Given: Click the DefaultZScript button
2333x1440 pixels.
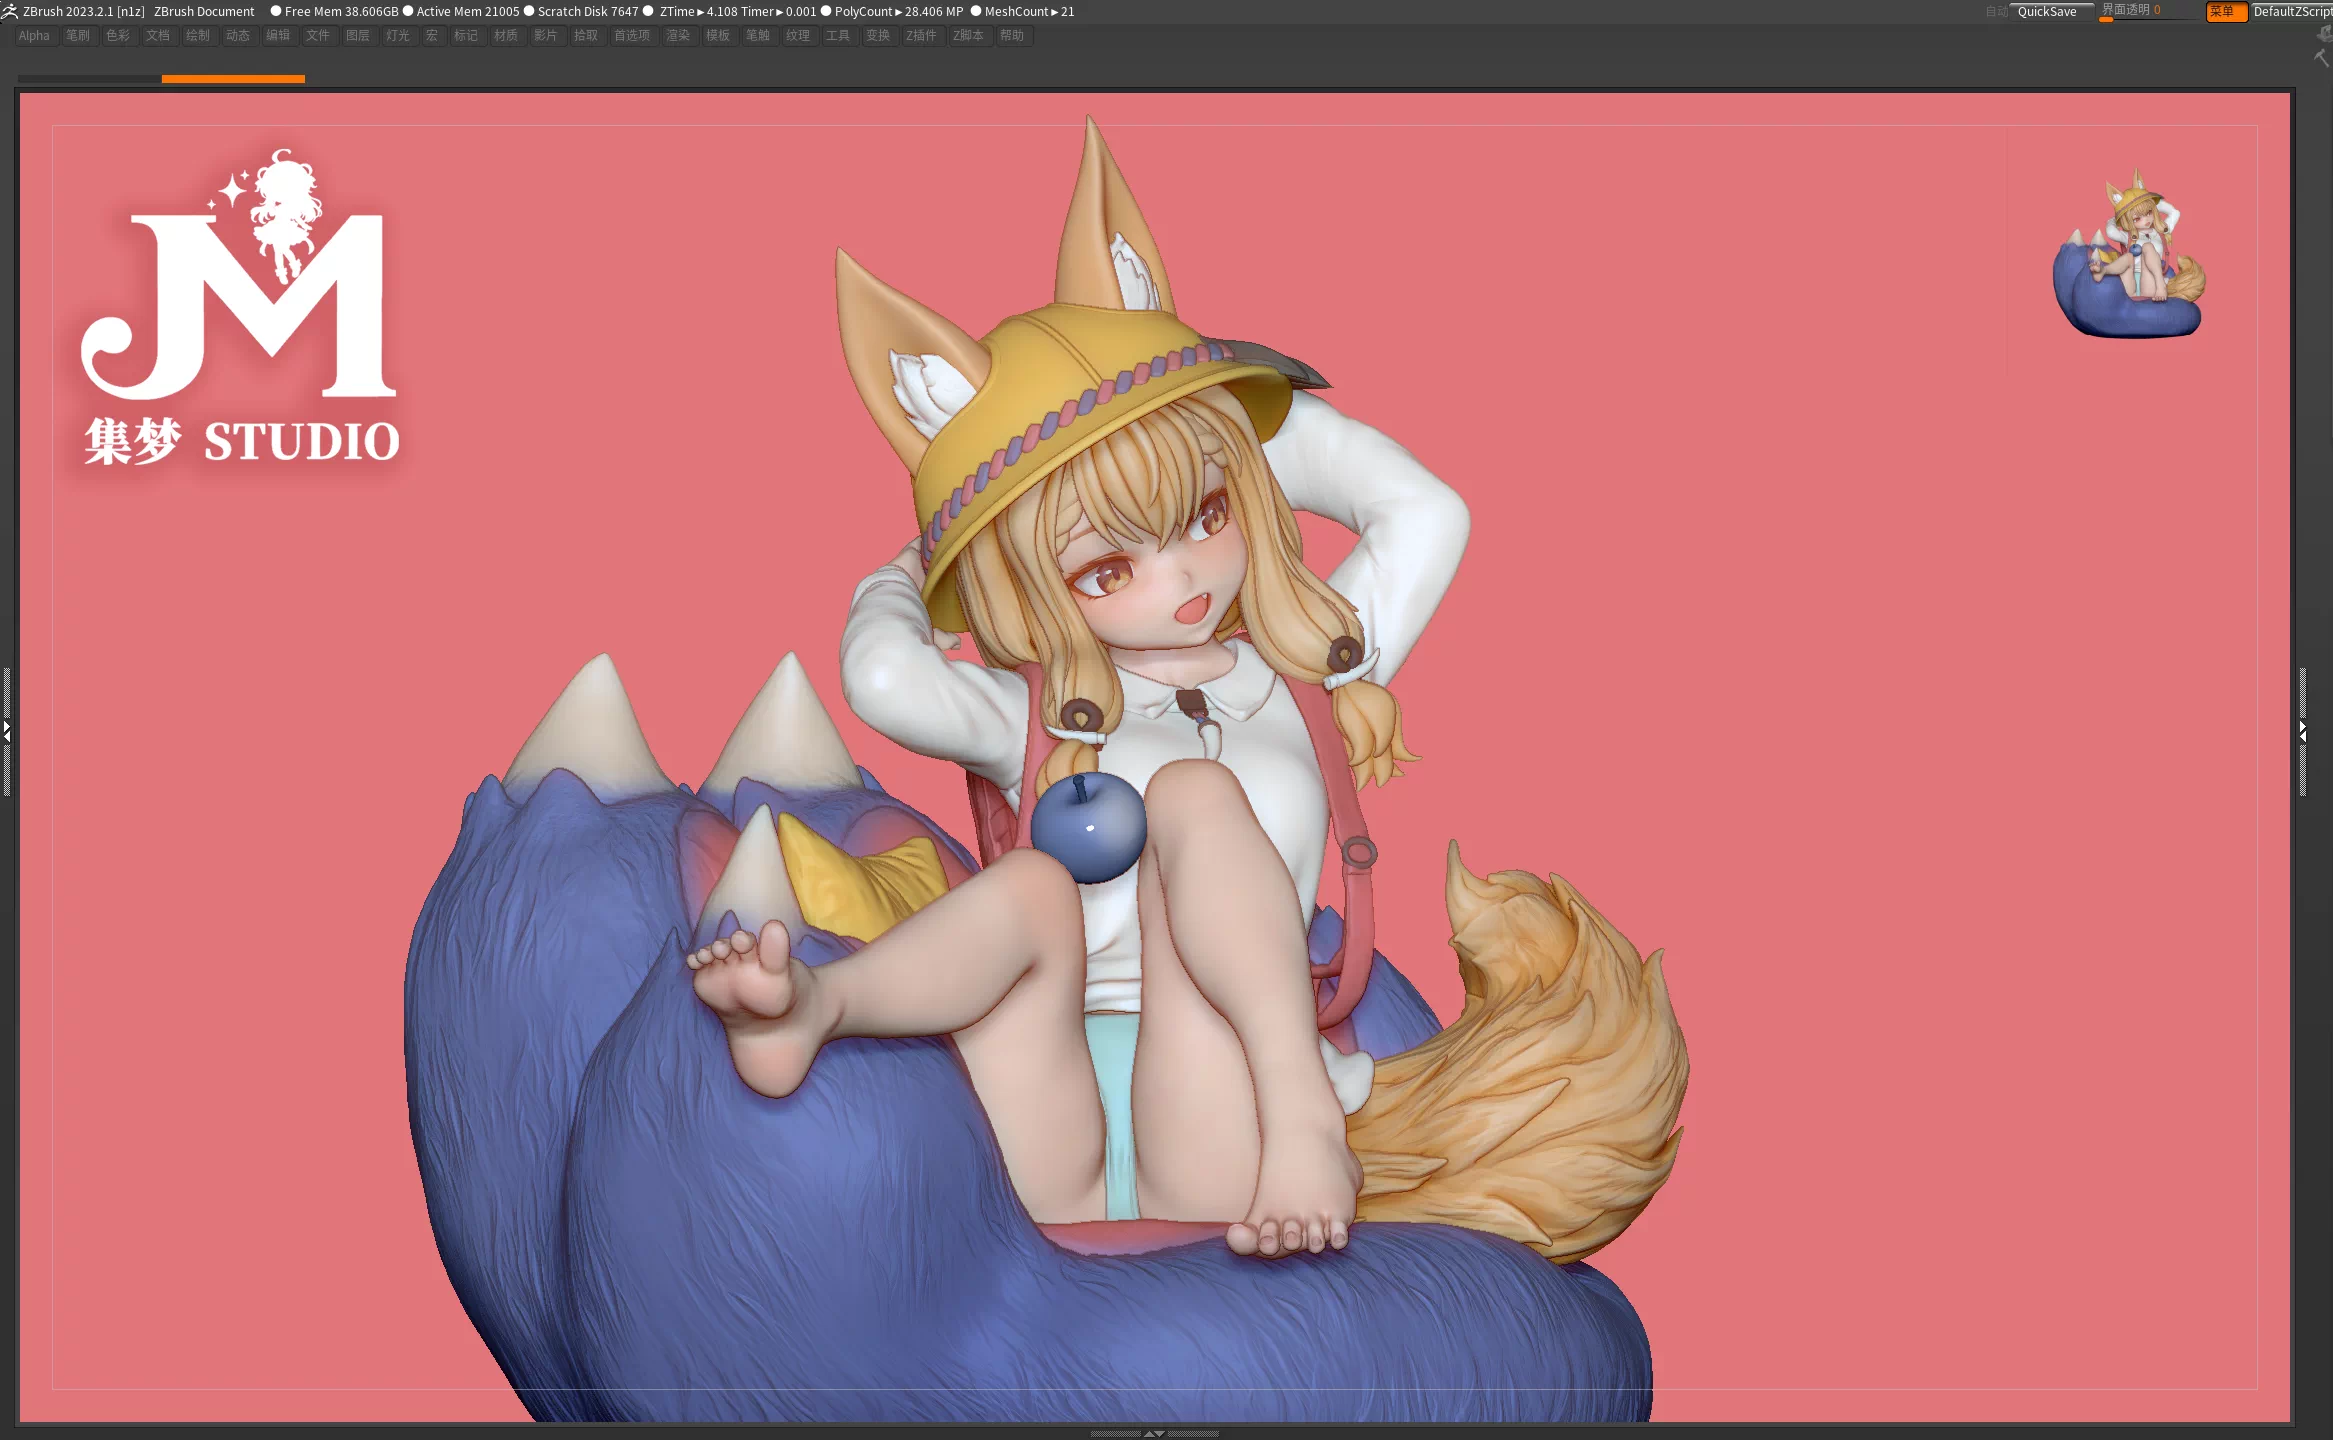Looking at the screenshot, I should 2292,12.
